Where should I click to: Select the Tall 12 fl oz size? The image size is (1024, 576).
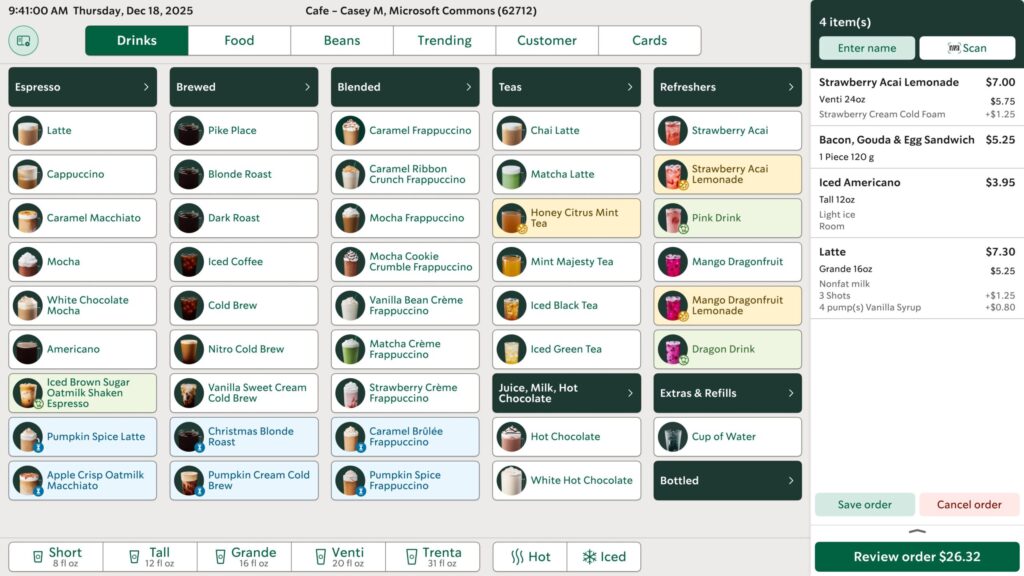[150, 556]
